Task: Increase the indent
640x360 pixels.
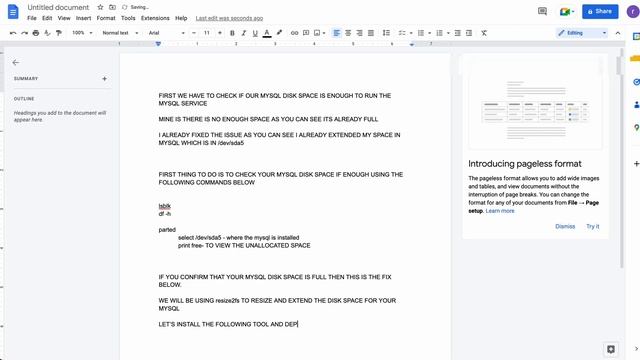Action: coord(469,33)
